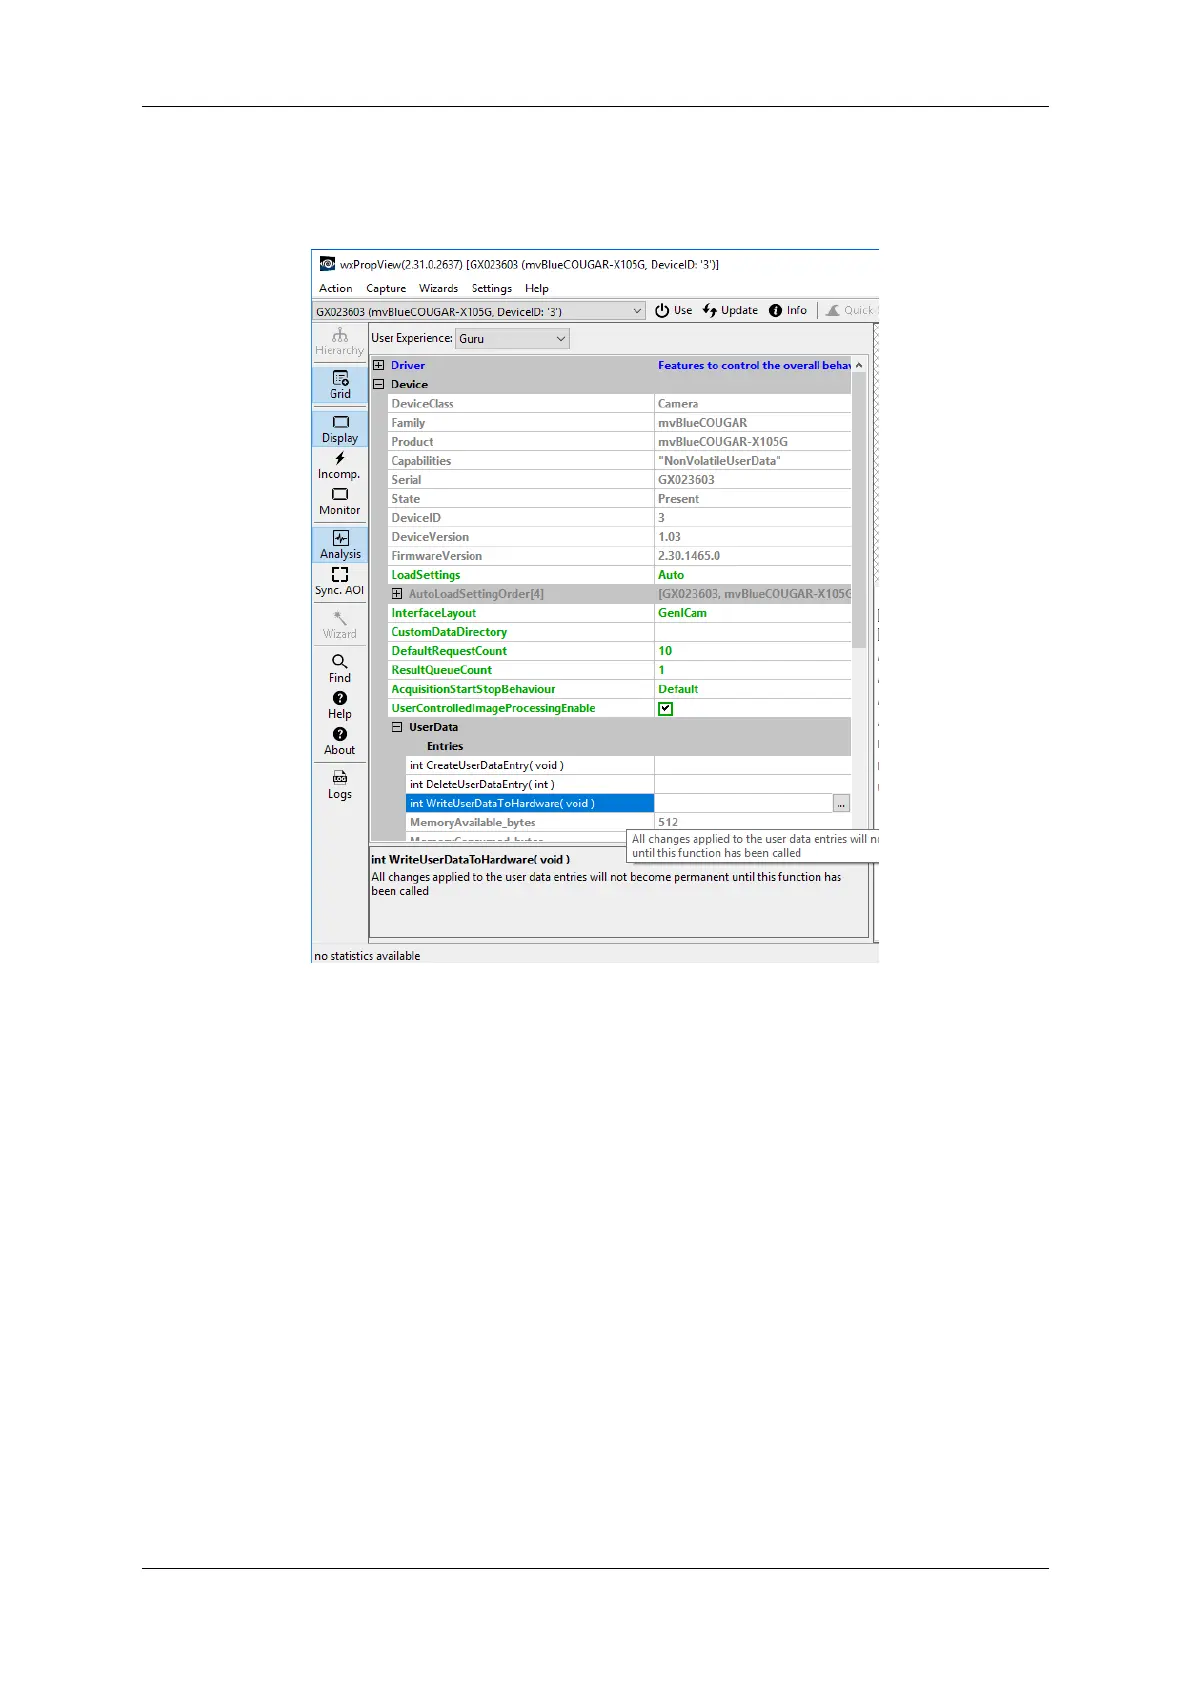
Task: Click the Capabilities value "NonVolatileUserData"
Action: (x=719, y=461)
